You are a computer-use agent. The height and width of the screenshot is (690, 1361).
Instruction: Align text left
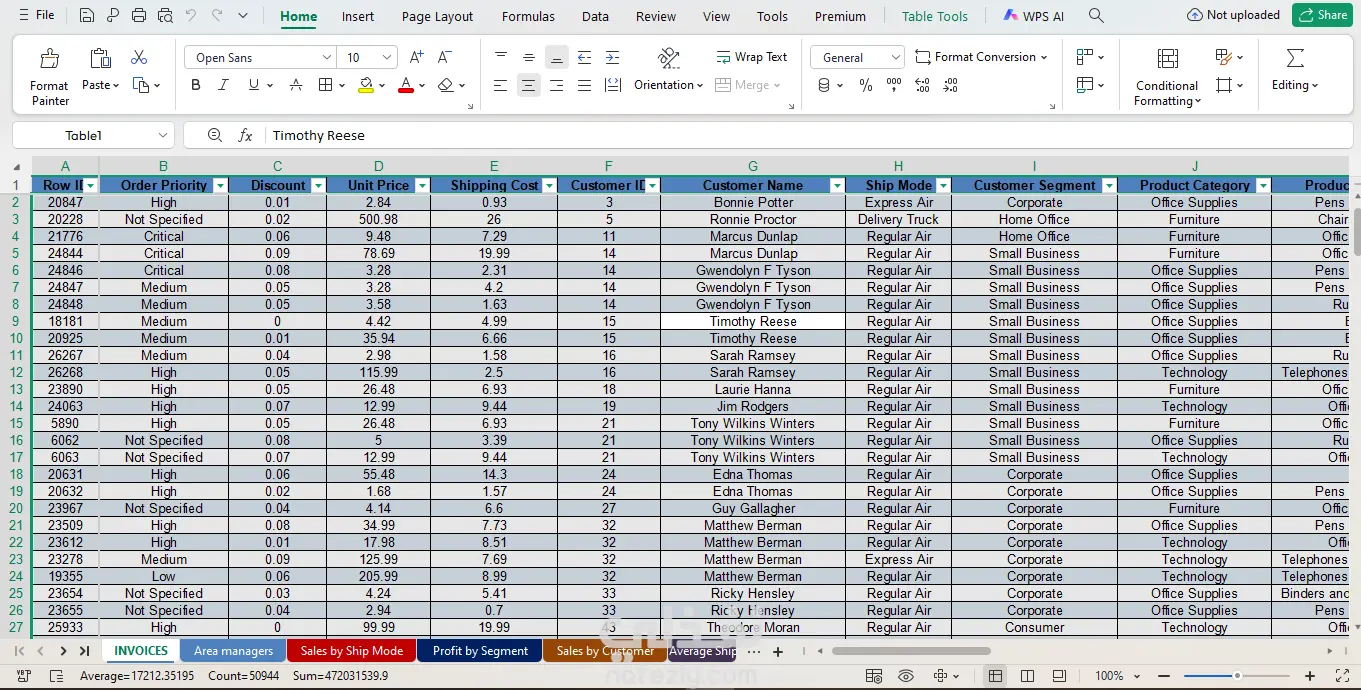click(501, 86)
